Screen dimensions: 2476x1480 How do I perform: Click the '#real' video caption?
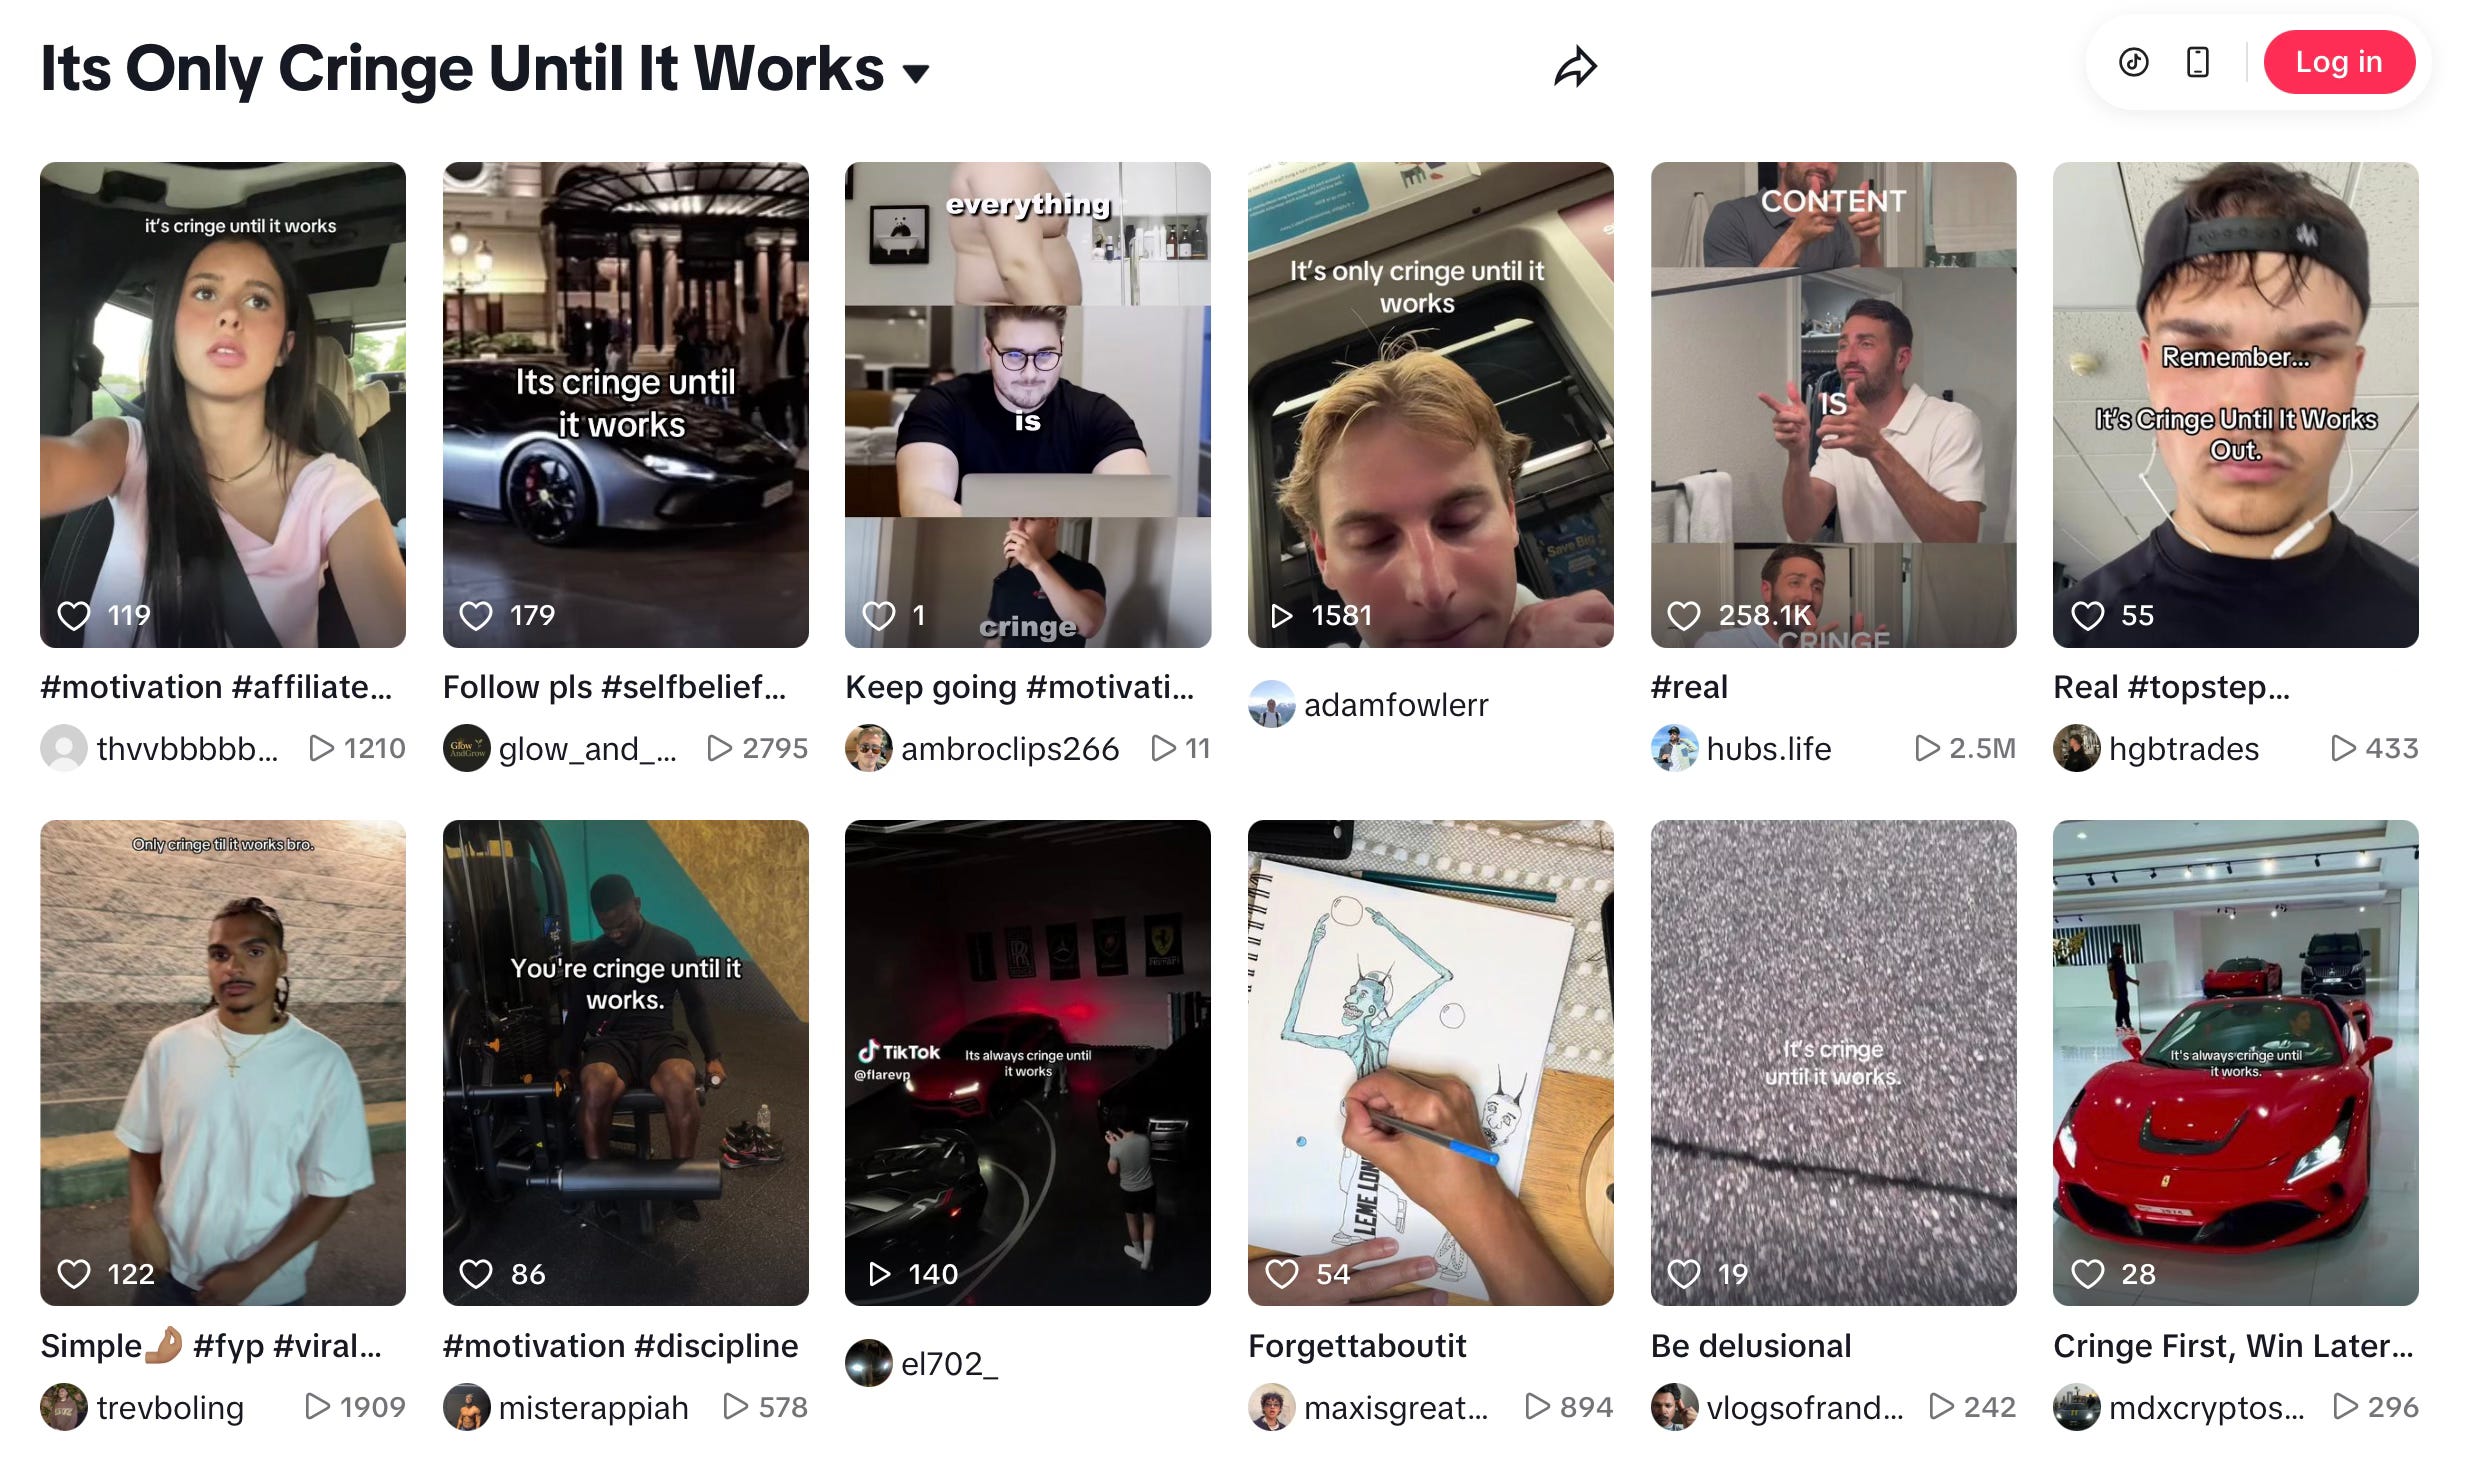(x=1689, y=687)
